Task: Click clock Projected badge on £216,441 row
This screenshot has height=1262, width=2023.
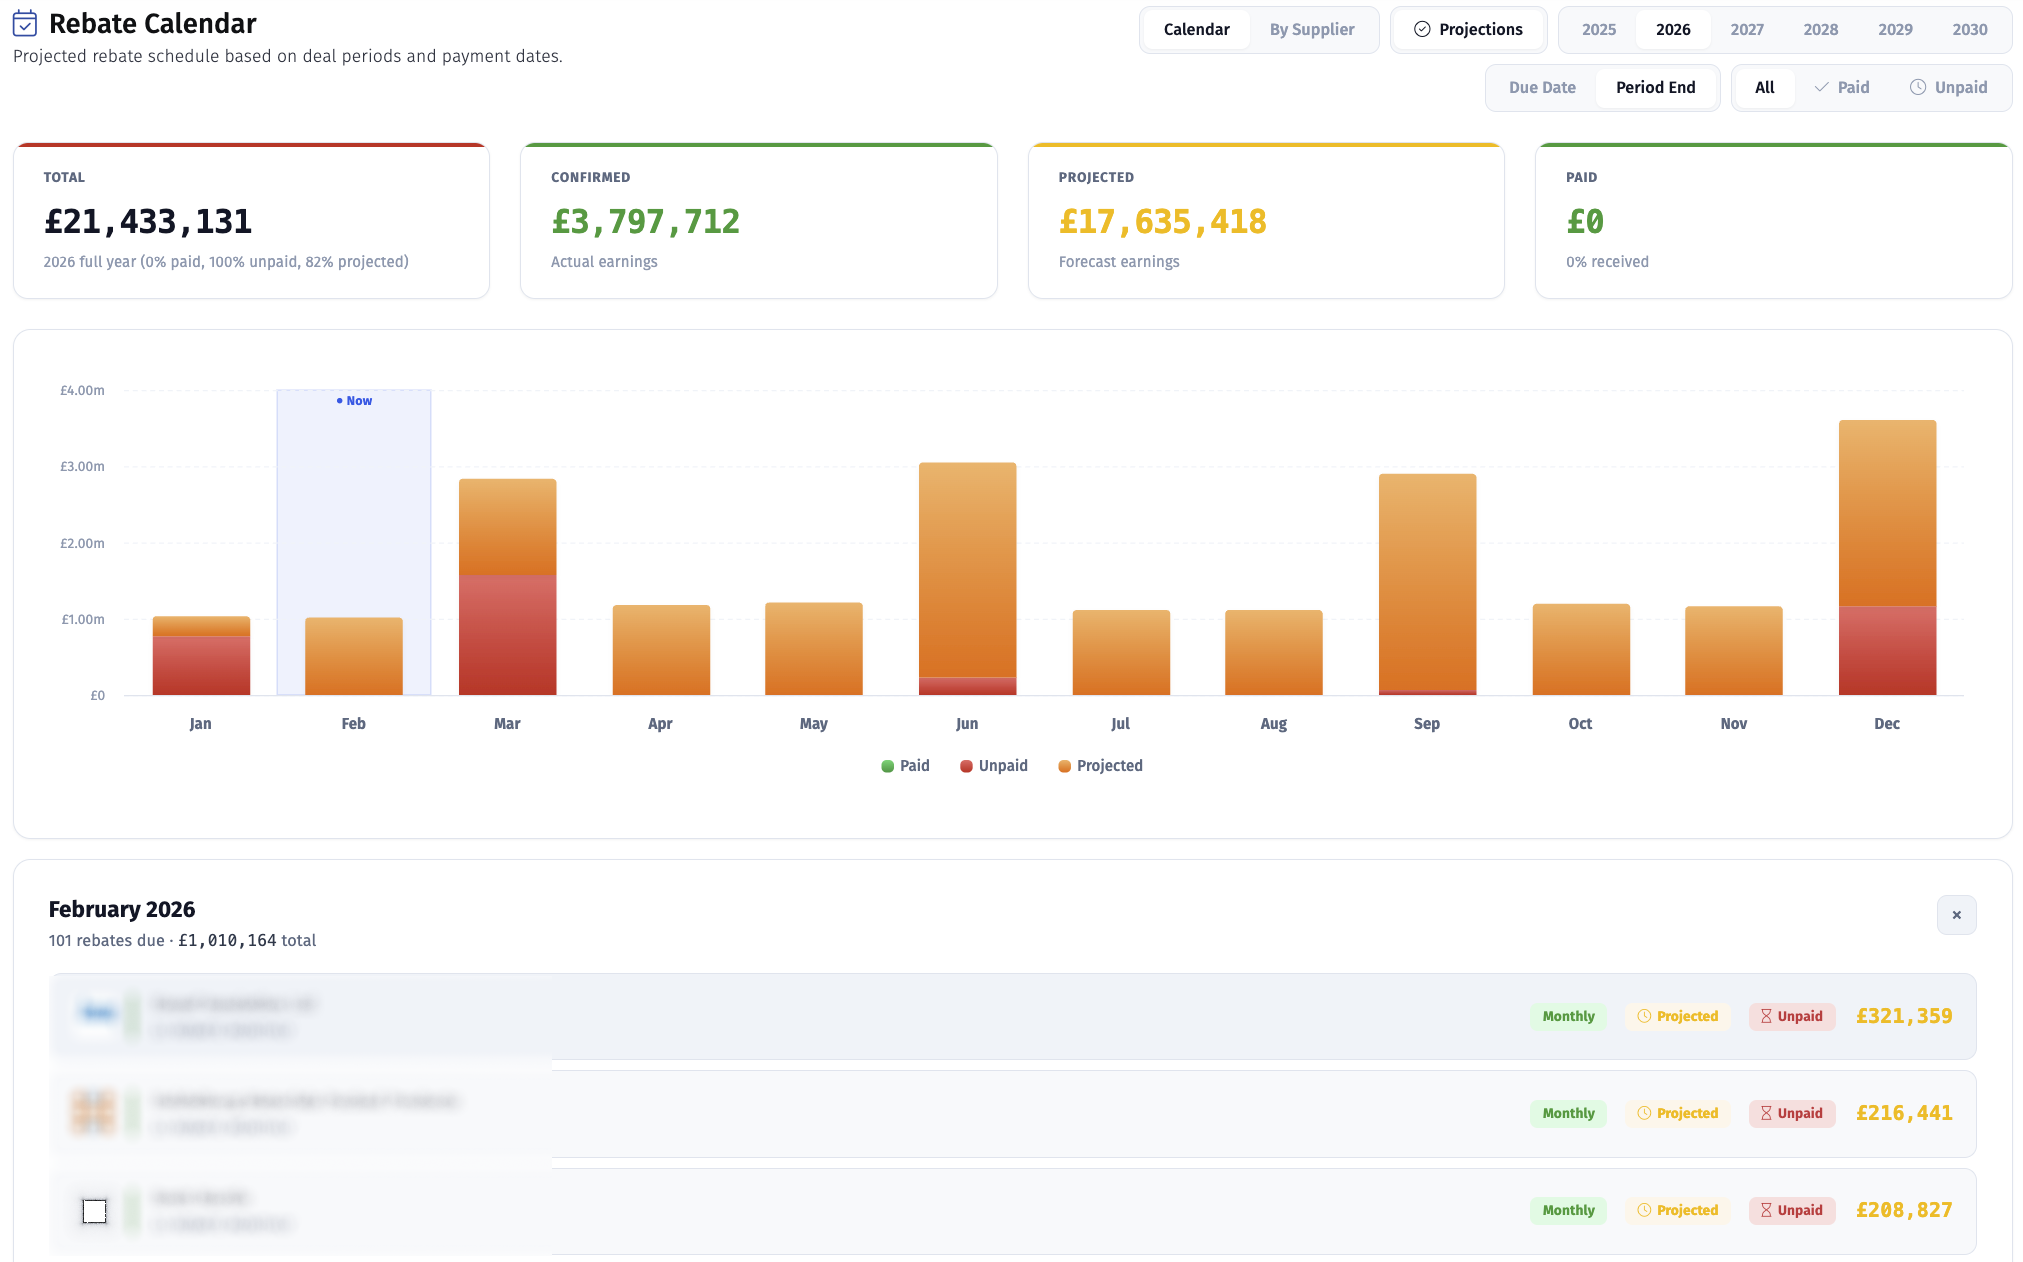Action: pyautogui.click(x=1677, y=1113)
